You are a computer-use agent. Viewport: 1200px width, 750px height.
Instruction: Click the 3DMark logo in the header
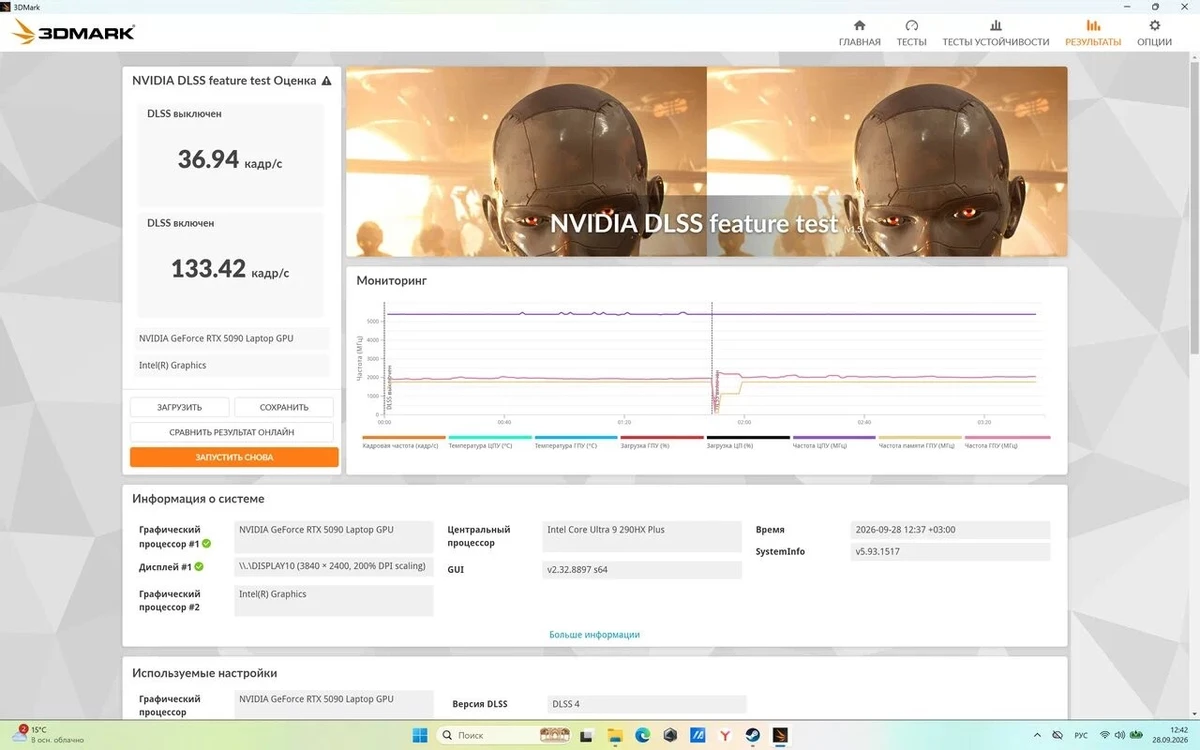73,33
